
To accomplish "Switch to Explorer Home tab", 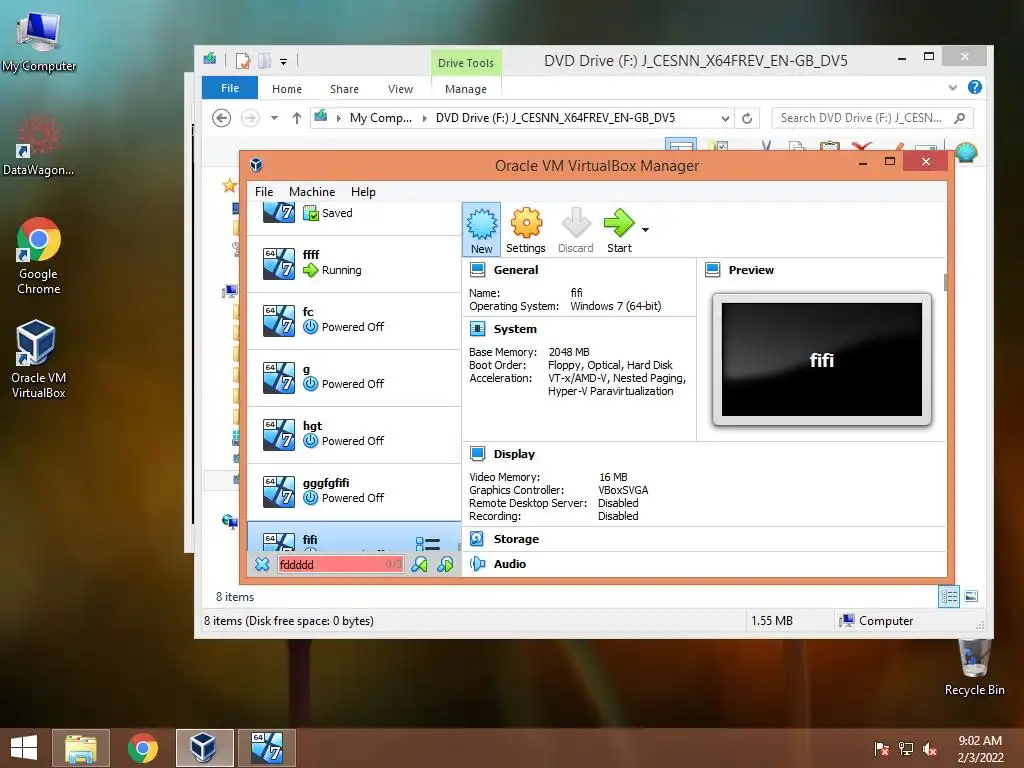I will pos(287,89).
